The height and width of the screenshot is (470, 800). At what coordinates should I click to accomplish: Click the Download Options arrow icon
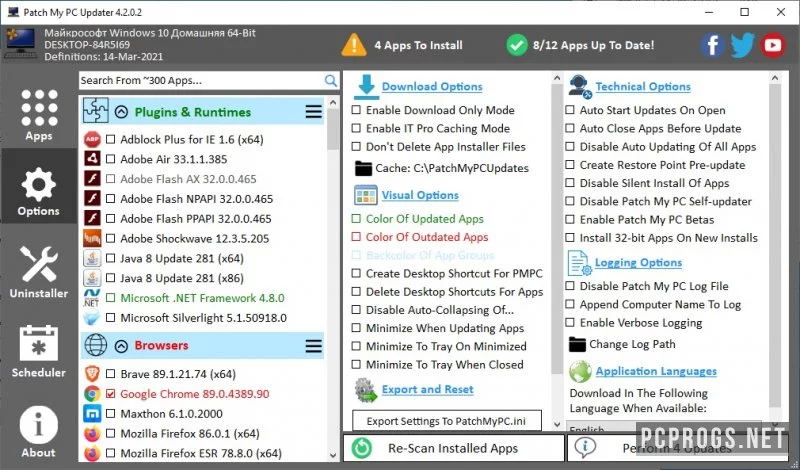(x=366, y=87)
